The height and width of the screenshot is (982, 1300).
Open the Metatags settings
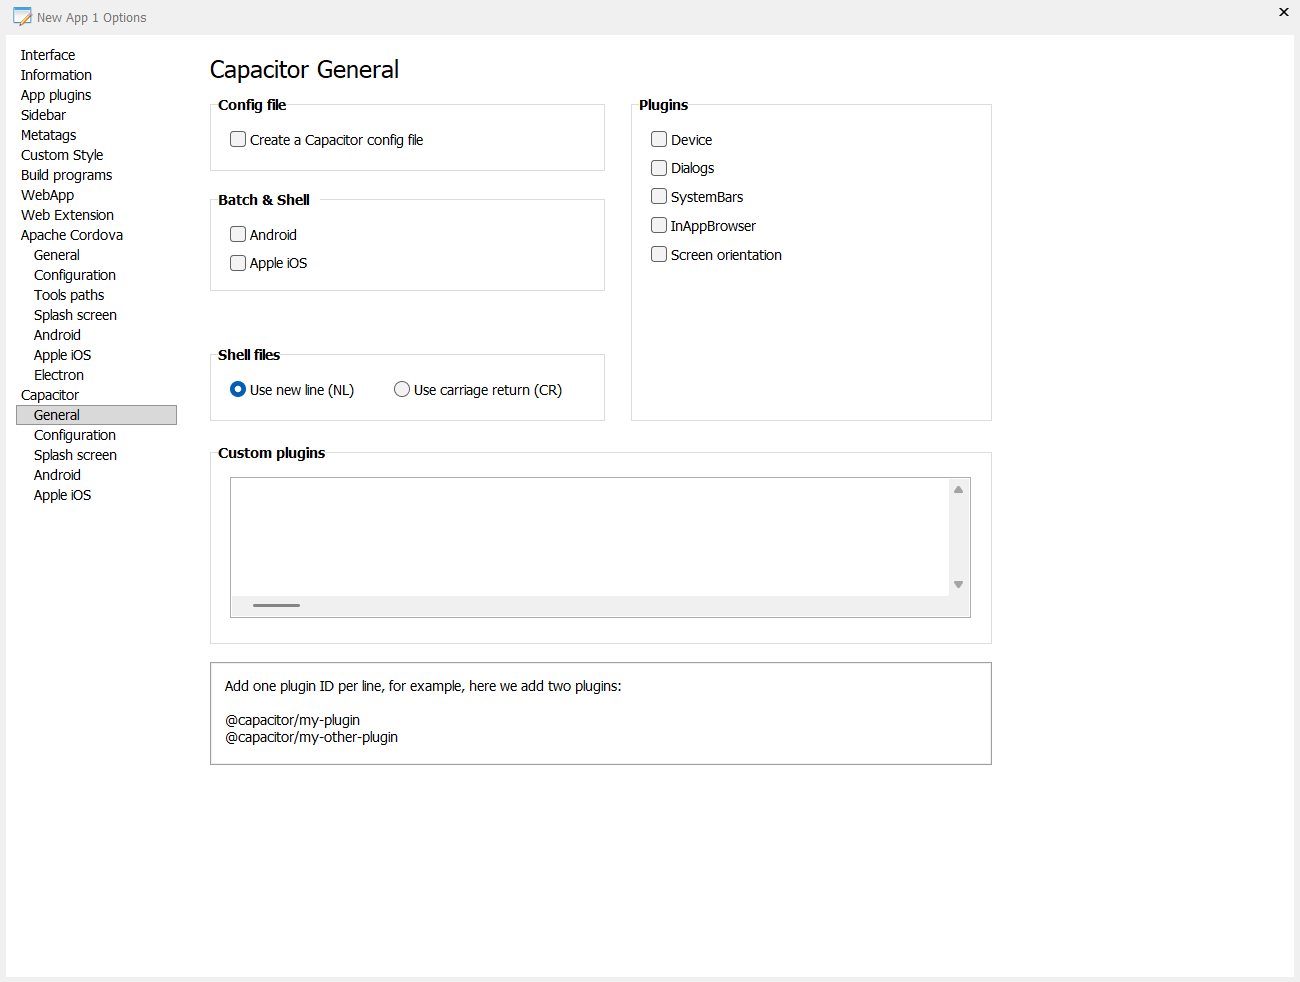click(48, 135)
